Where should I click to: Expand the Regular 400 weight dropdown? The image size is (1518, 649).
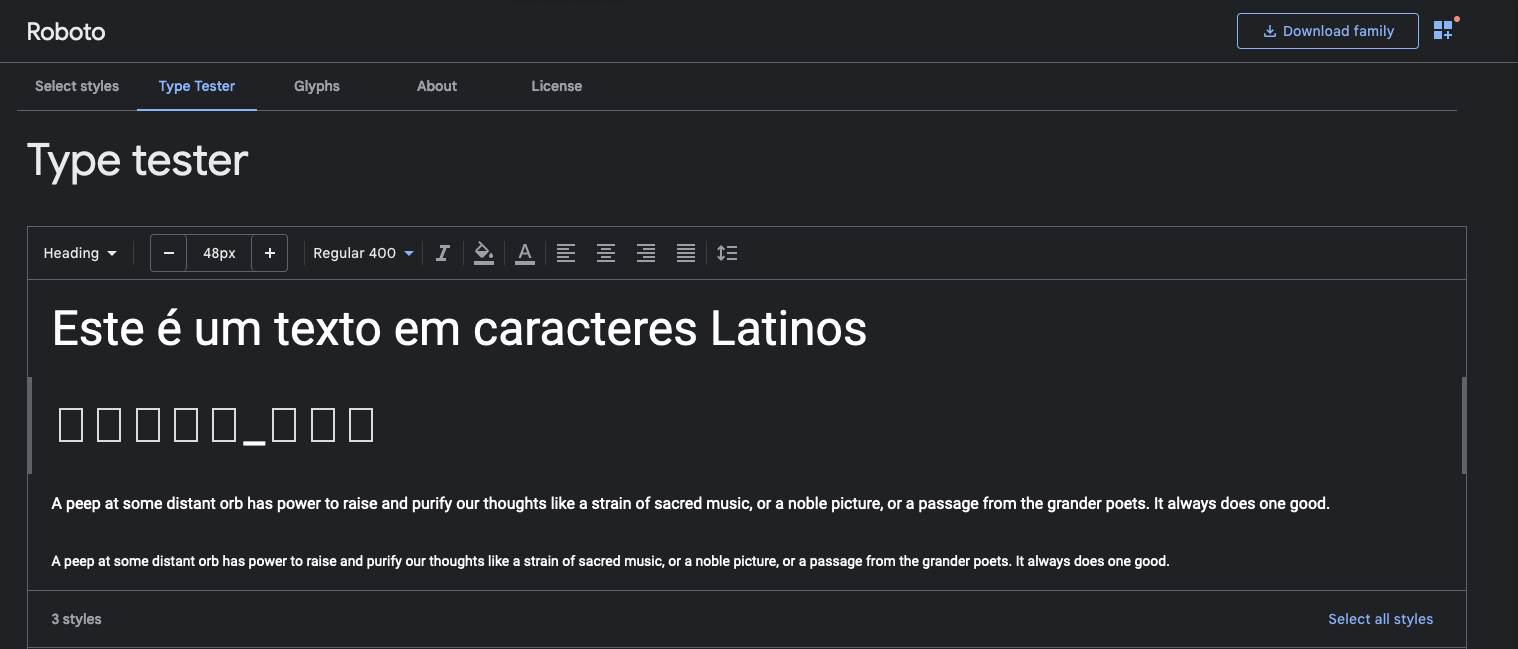pyautogui.click(x=363, y=253)
